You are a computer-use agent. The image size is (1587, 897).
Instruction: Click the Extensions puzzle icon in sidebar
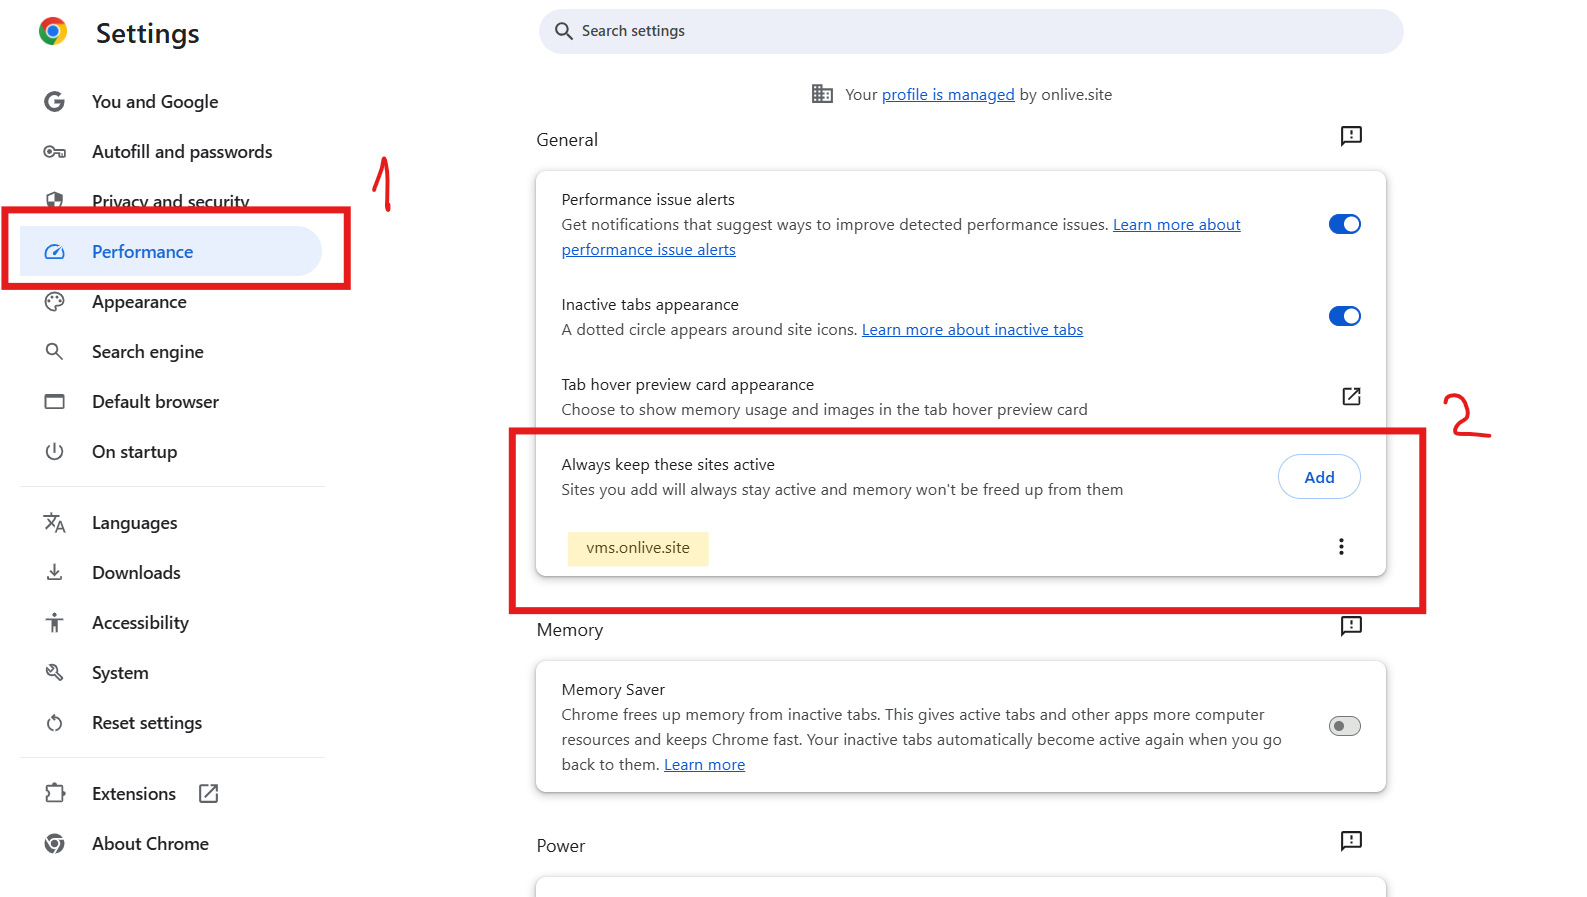pyautogui.click(x=55, y=793)
